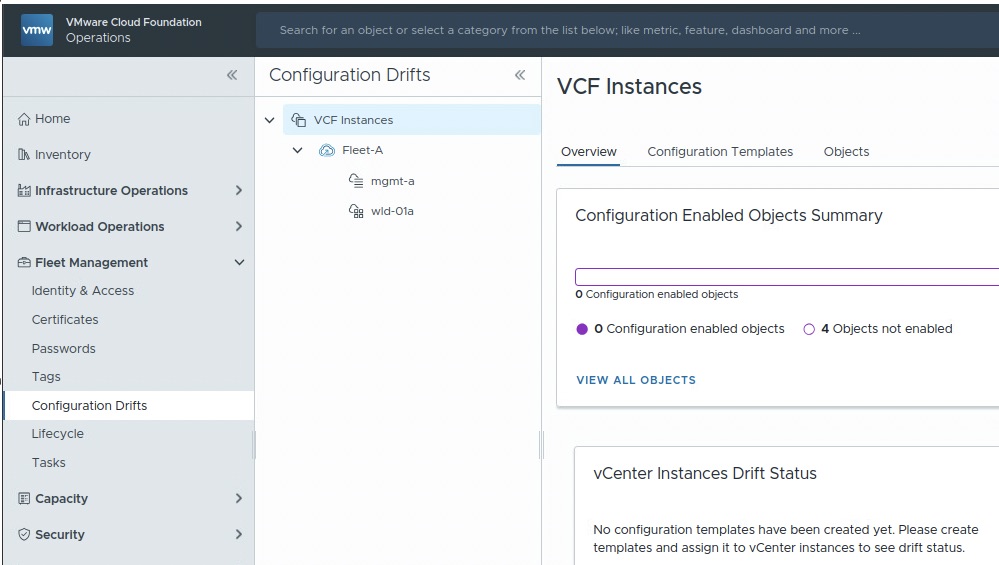This screenshot has height=565, width=999.
Task: Open Tags under Fleet Management
Action: [x=46, y=376]
